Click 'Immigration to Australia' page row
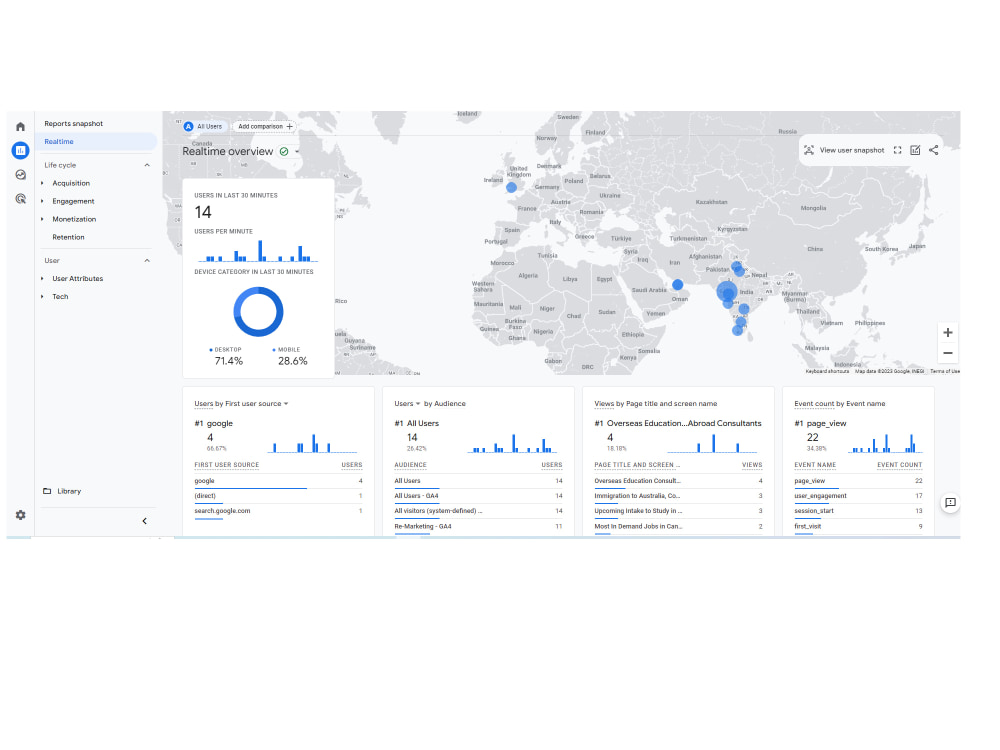The height and width of the screenshot is (750, 1000). point(678,496)
